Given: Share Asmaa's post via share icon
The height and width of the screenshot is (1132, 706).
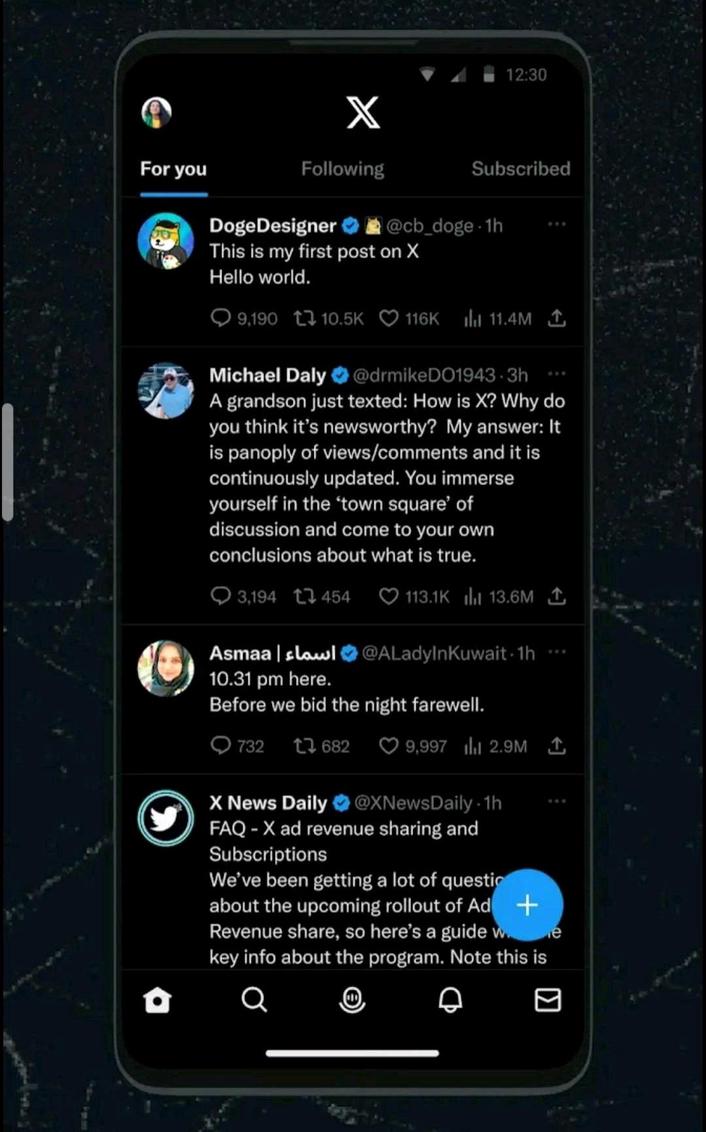Looking at the screenshot, I should pyautogui.click(x=557, y=746).
